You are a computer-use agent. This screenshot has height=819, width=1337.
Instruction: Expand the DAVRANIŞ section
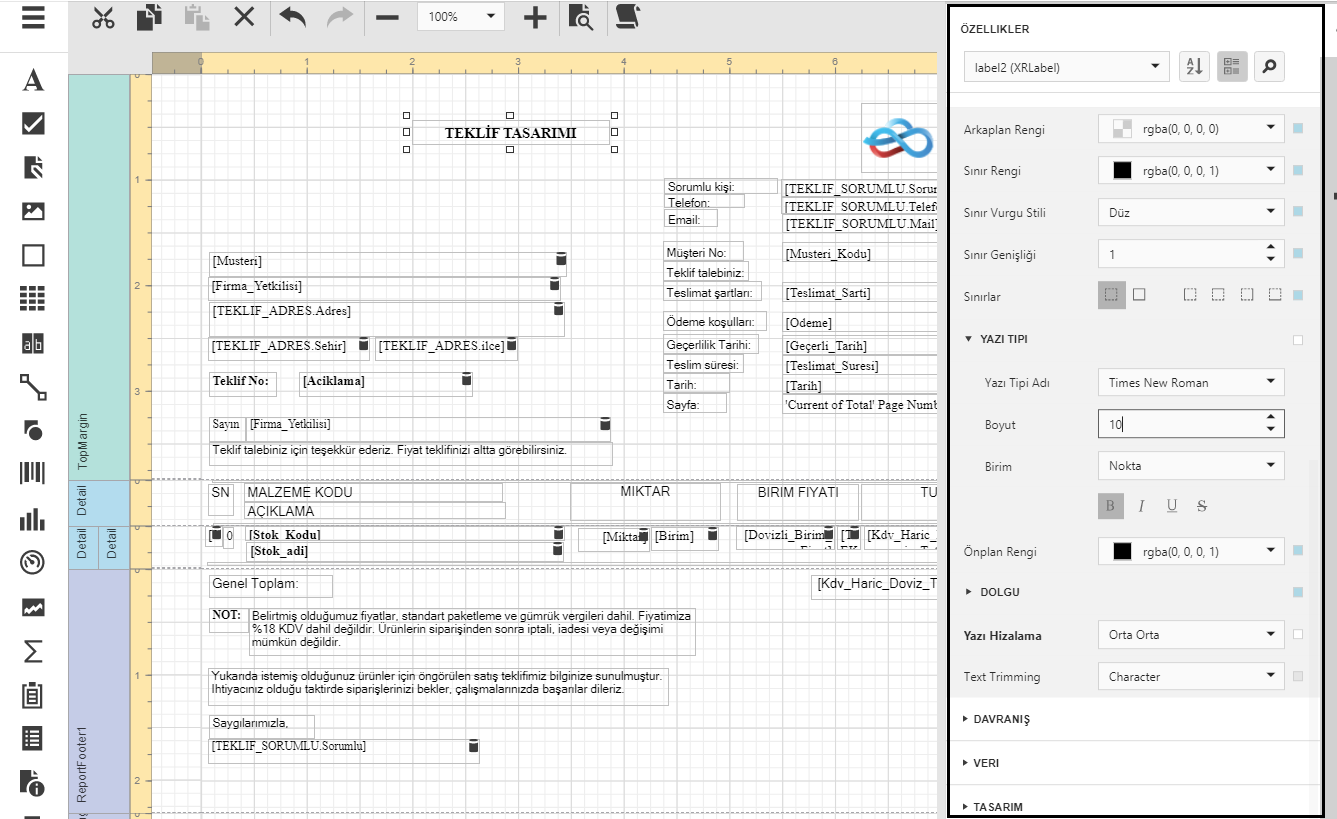1001,719
